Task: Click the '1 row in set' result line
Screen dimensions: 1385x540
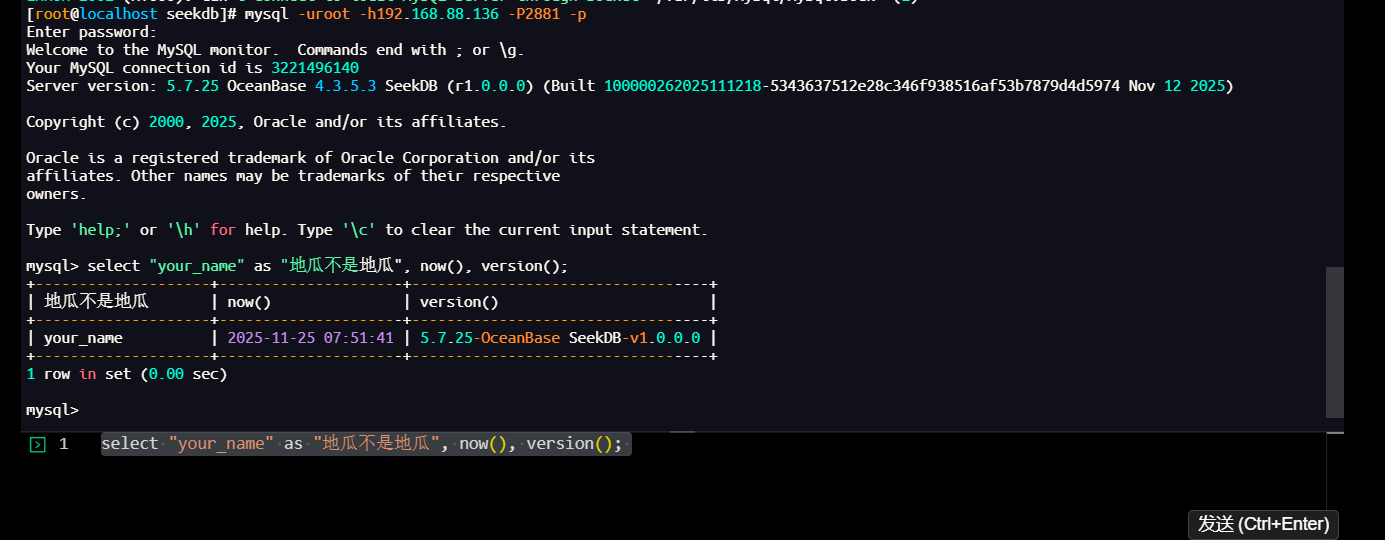Action: pos(126,374)
